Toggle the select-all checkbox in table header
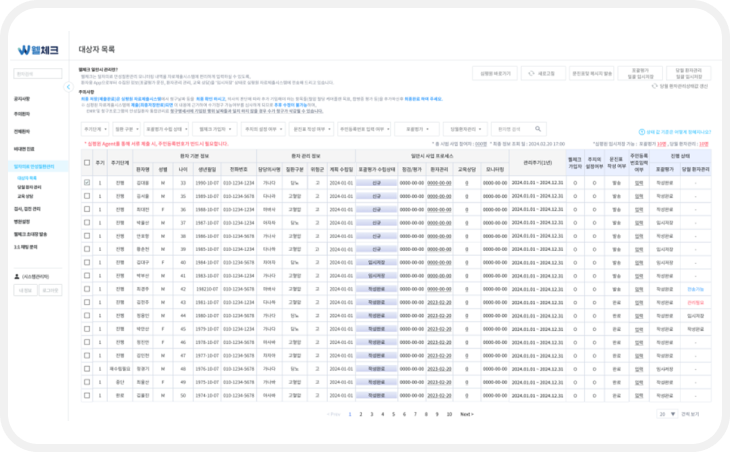The width and height of the screenshot is (730, 452). coord(87,162)
